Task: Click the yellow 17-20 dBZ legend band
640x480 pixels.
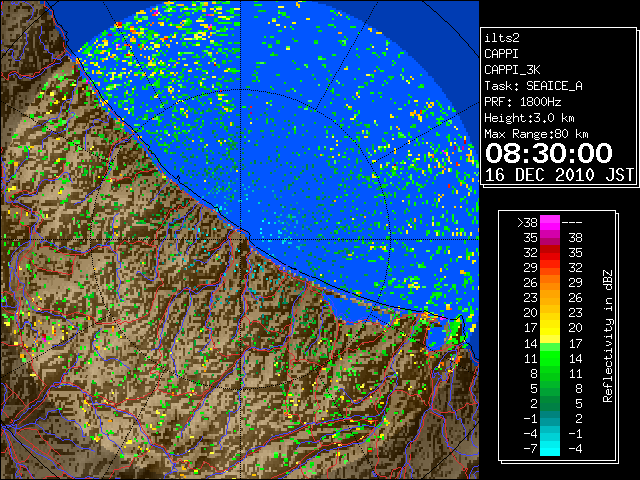Action: coord(550,328)
